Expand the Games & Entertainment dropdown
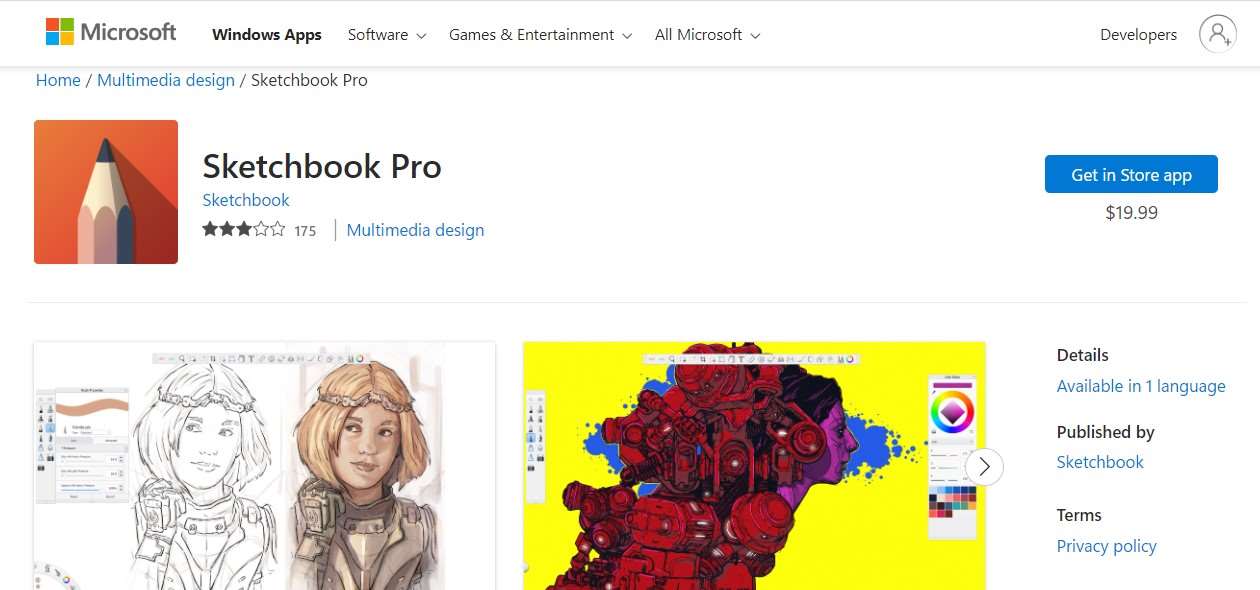The image size is (1260, 590). point(540,35)
